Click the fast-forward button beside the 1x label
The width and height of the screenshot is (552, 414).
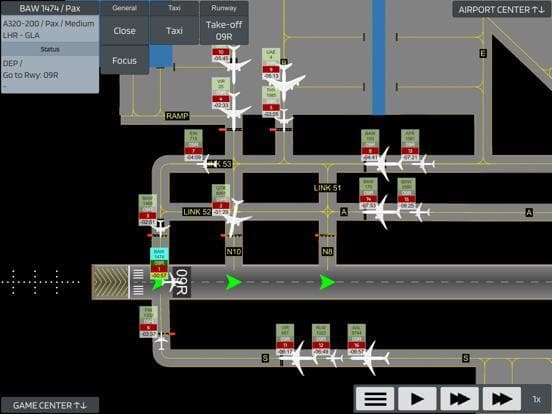tap(502, 399)
